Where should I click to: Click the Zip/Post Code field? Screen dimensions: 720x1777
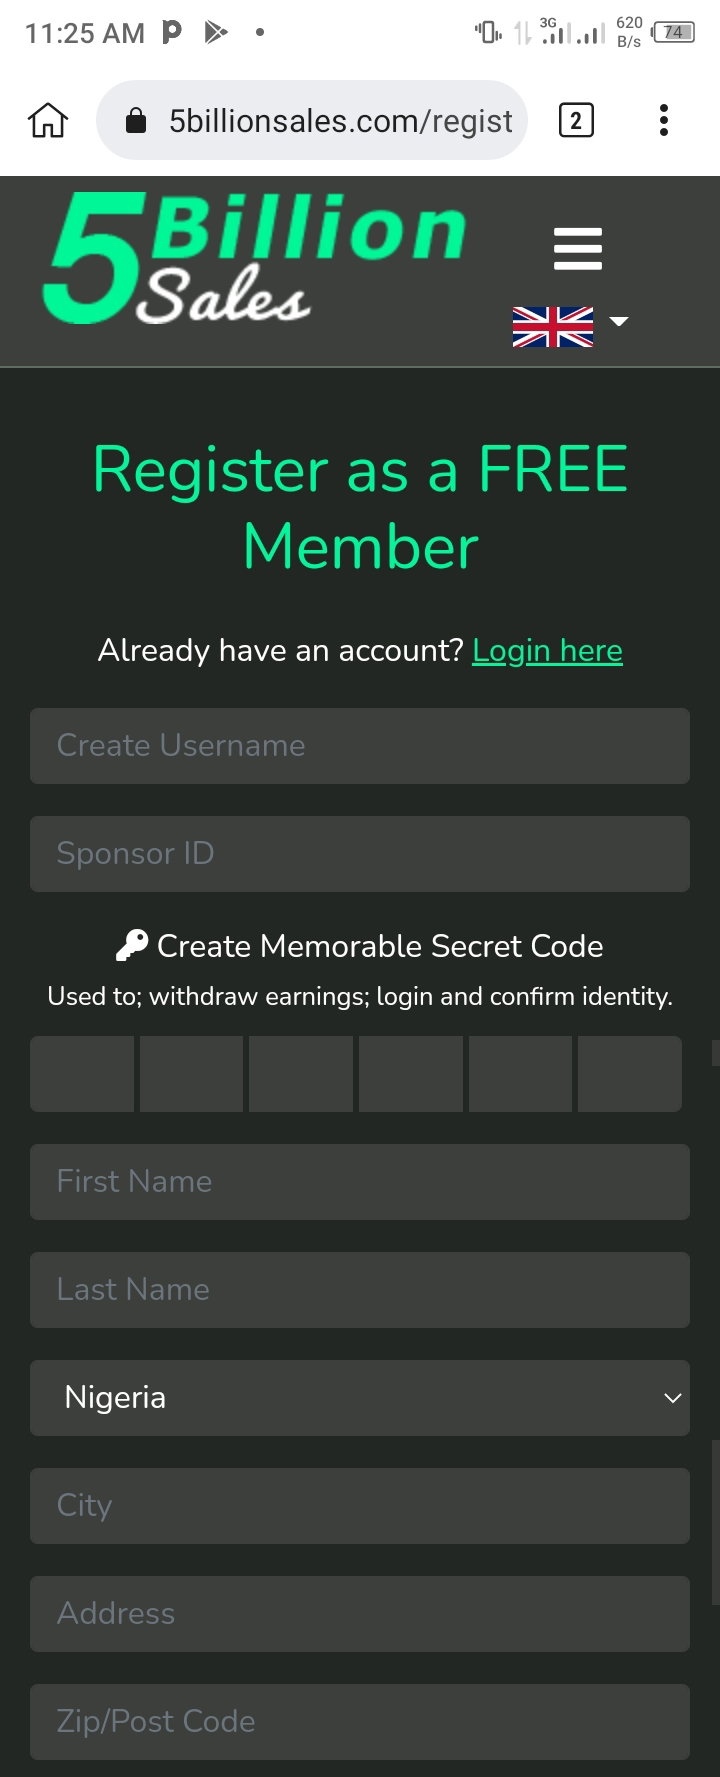360,1722
